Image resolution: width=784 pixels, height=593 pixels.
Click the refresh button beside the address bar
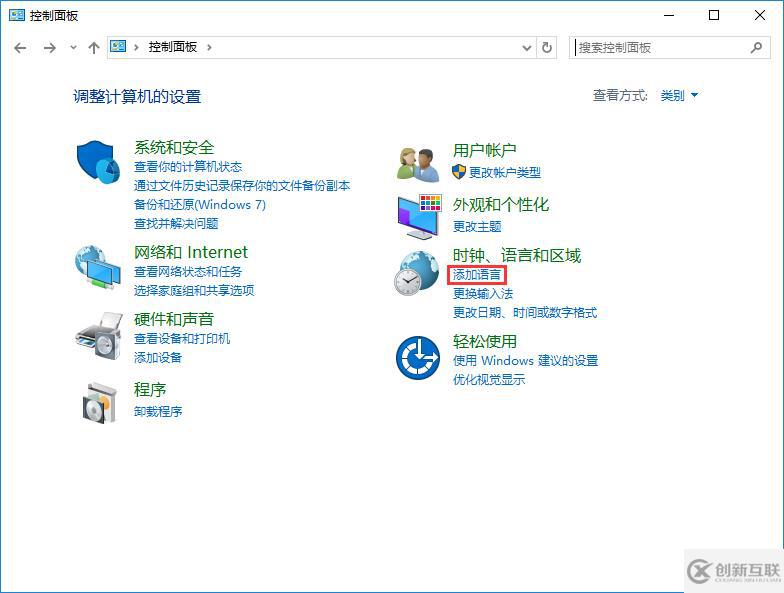point(547,47)
